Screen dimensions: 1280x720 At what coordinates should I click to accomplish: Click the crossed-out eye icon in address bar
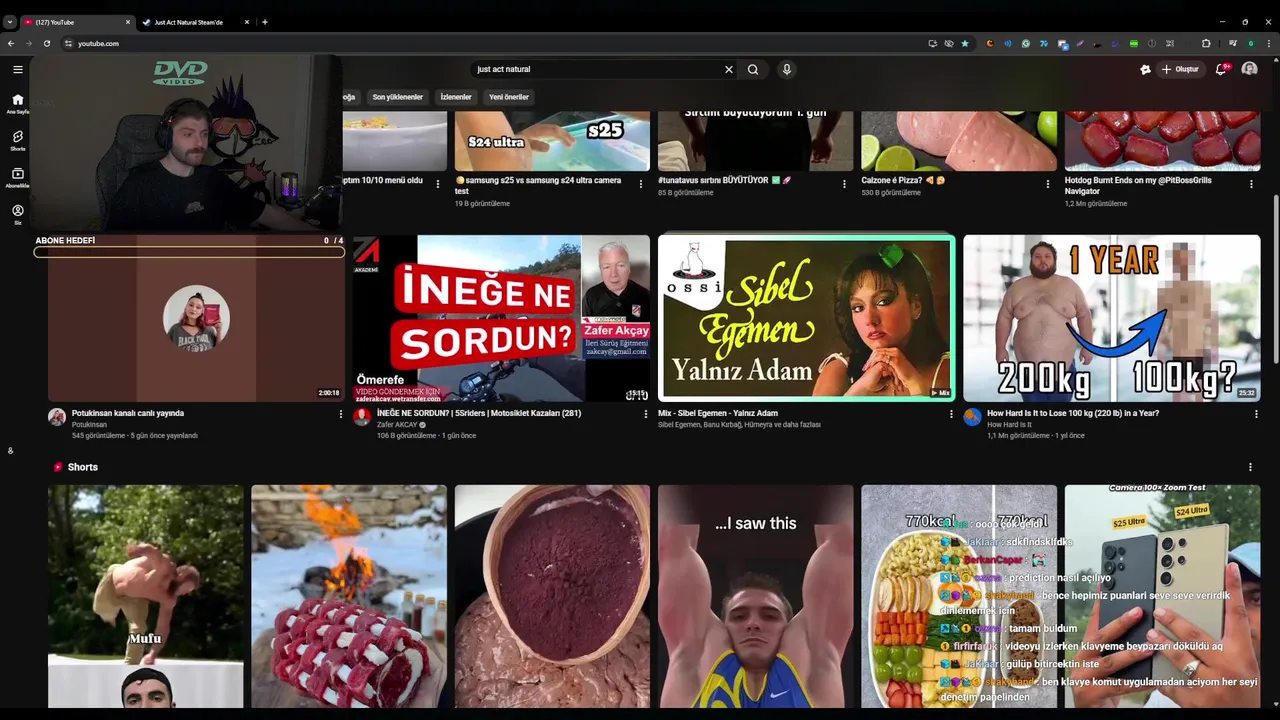pos(949,43)
